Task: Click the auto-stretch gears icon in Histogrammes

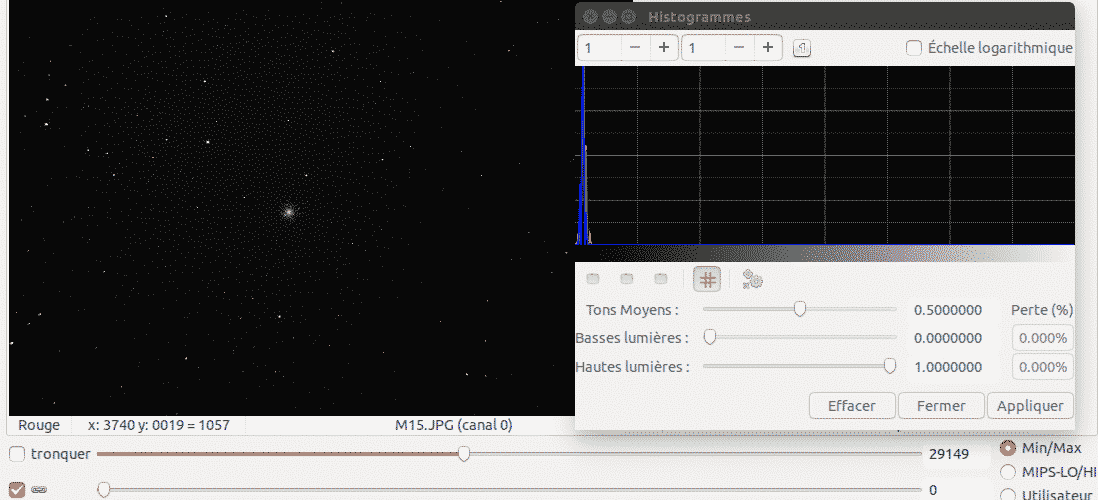Action: (x=752, y=279)
